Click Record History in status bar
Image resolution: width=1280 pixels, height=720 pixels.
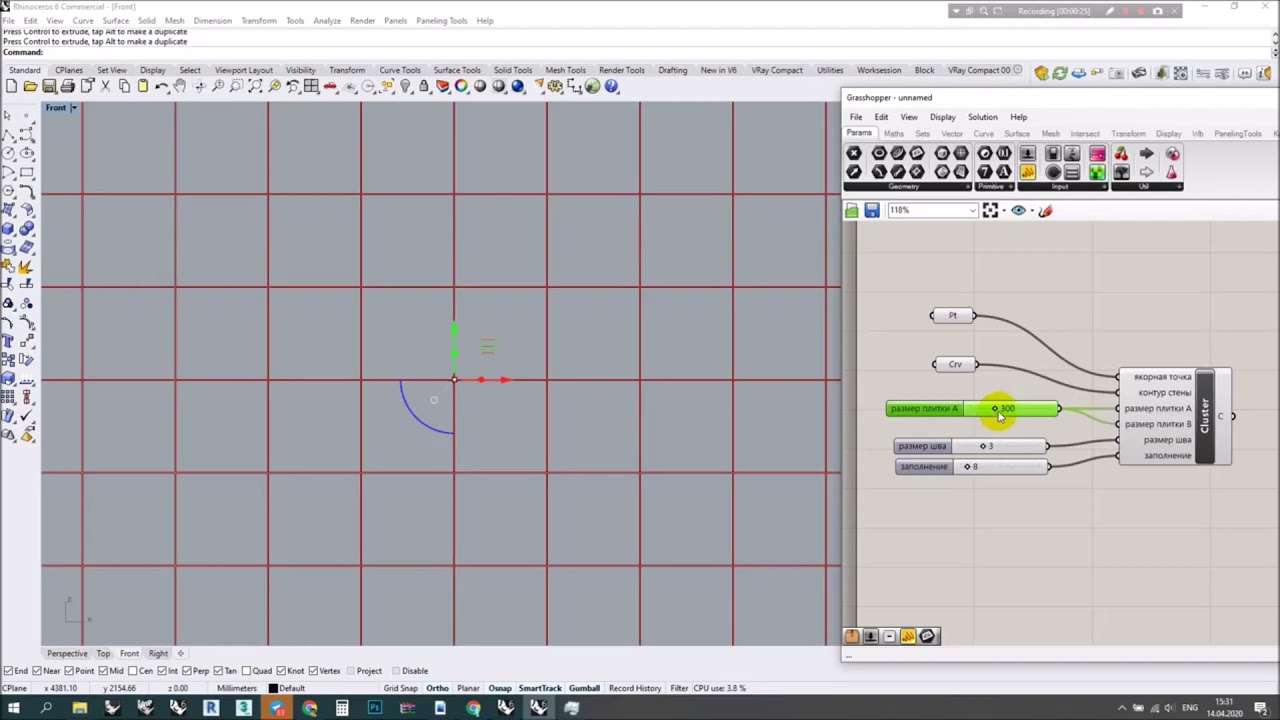pos(634,688)
